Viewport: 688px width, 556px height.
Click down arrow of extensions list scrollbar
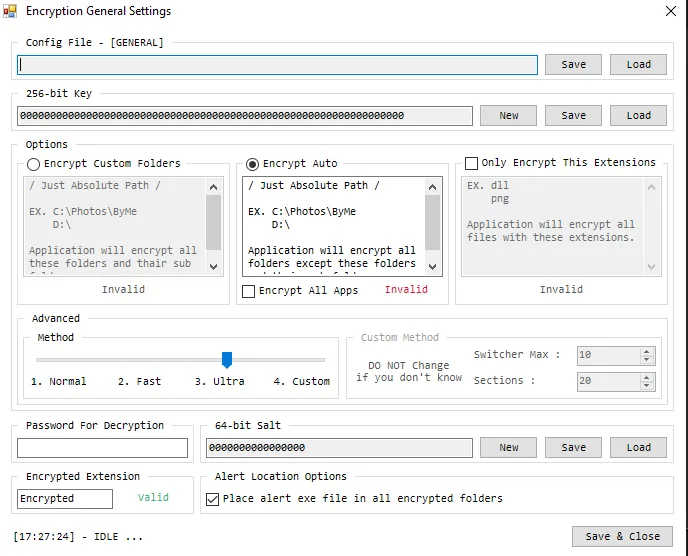pos(651,266)
